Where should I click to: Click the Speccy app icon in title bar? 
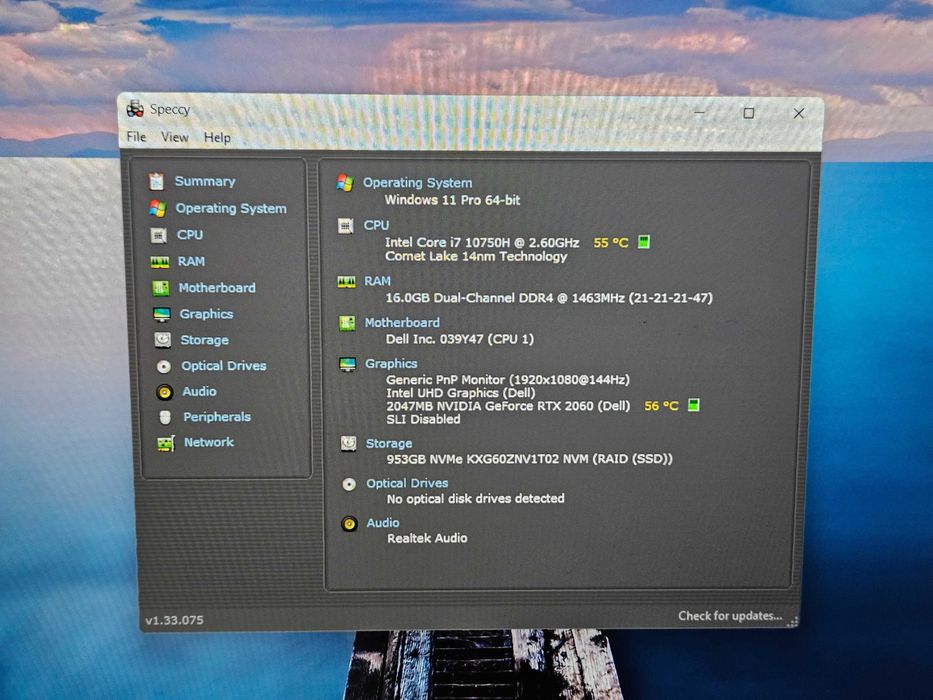(x=135, y=108)
